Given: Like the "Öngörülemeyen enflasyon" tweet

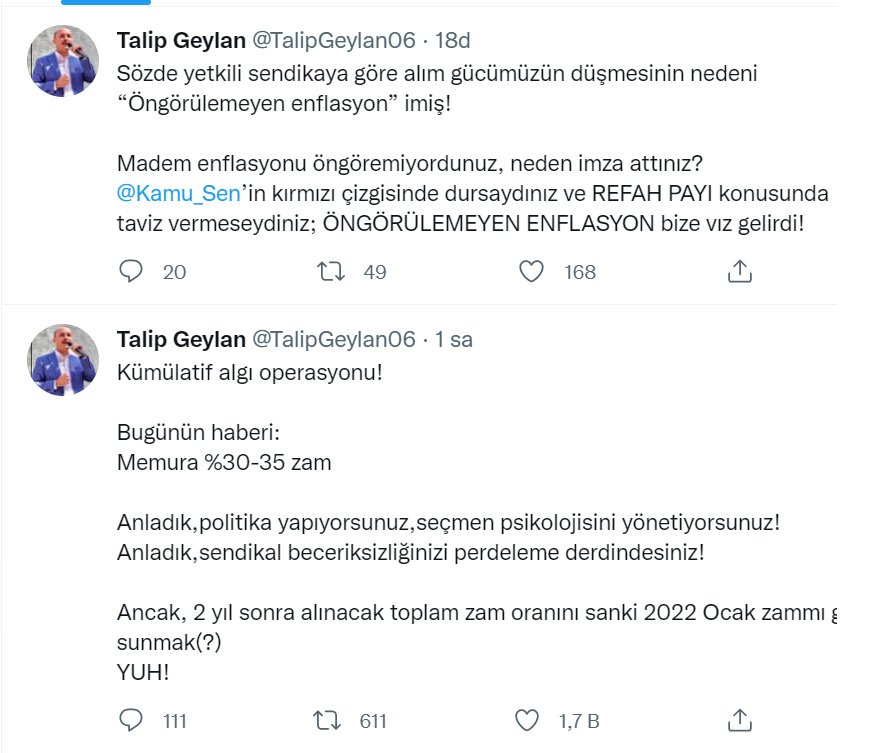Looking at the screenshot, I should (532, 271).
